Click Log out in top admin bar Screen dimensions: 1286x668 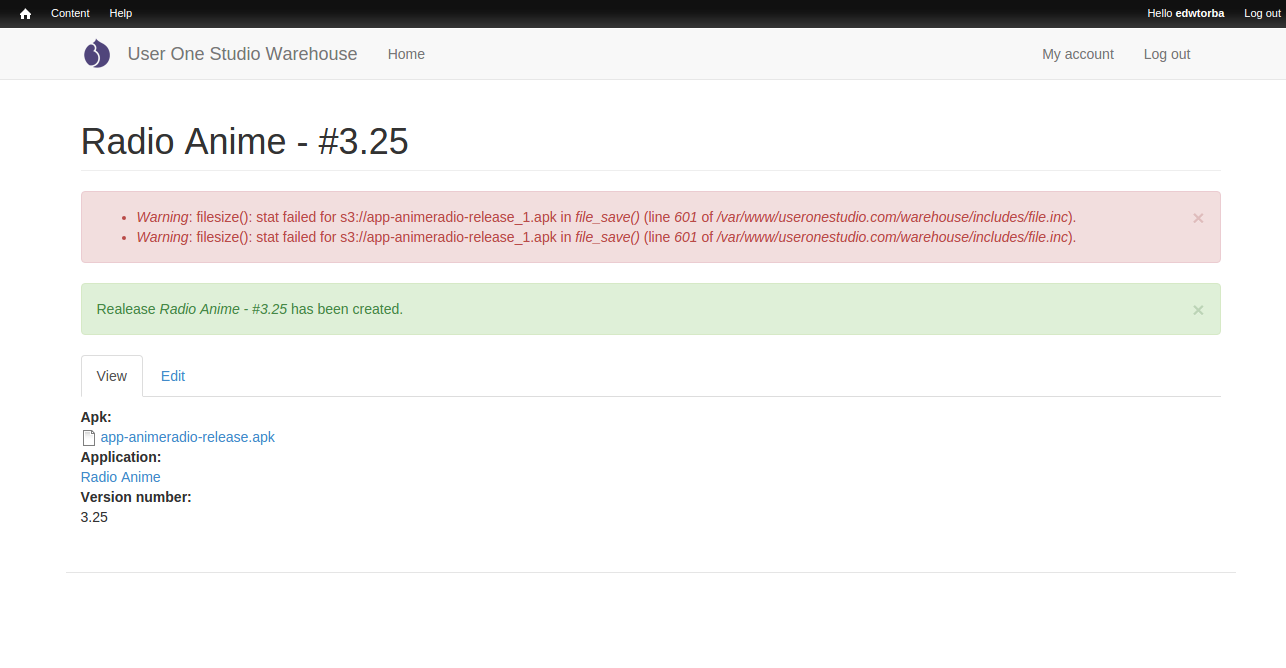click(1261, 13)
